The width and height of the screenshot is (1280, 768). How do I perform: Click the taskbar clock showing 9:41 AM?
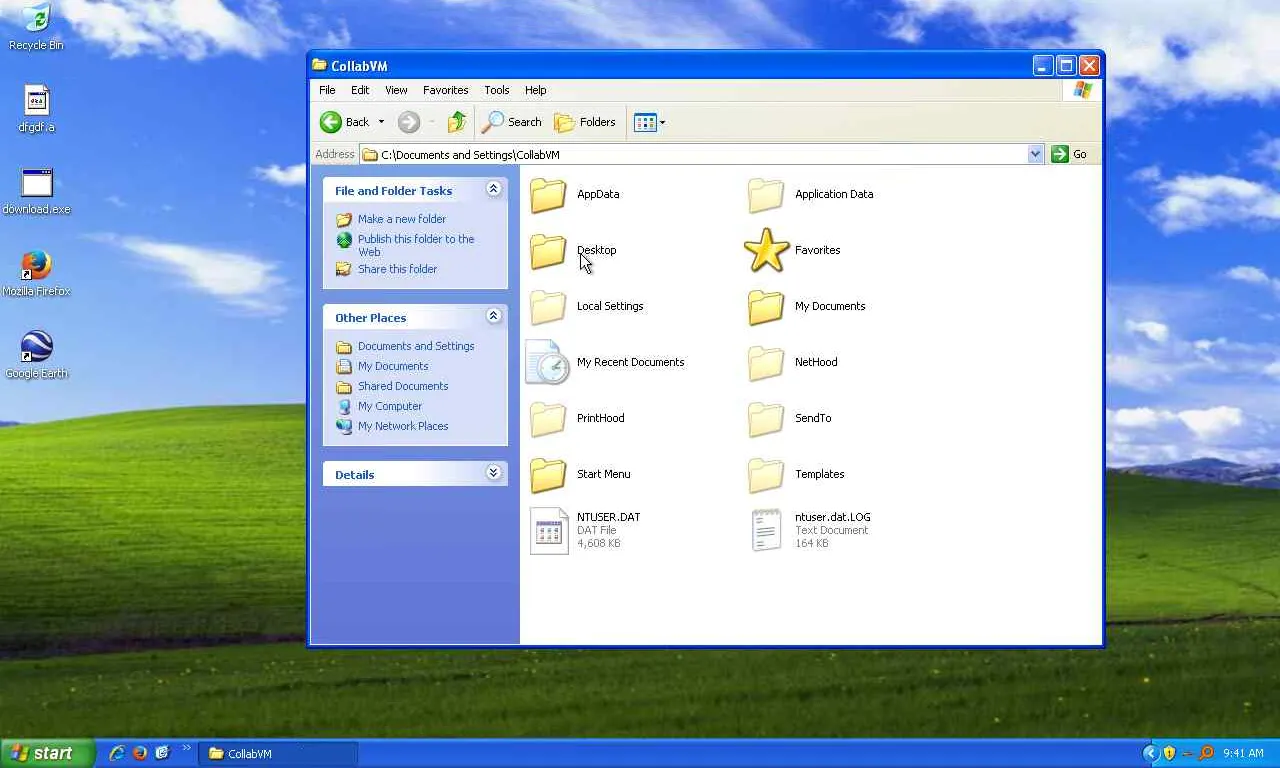1243,753
